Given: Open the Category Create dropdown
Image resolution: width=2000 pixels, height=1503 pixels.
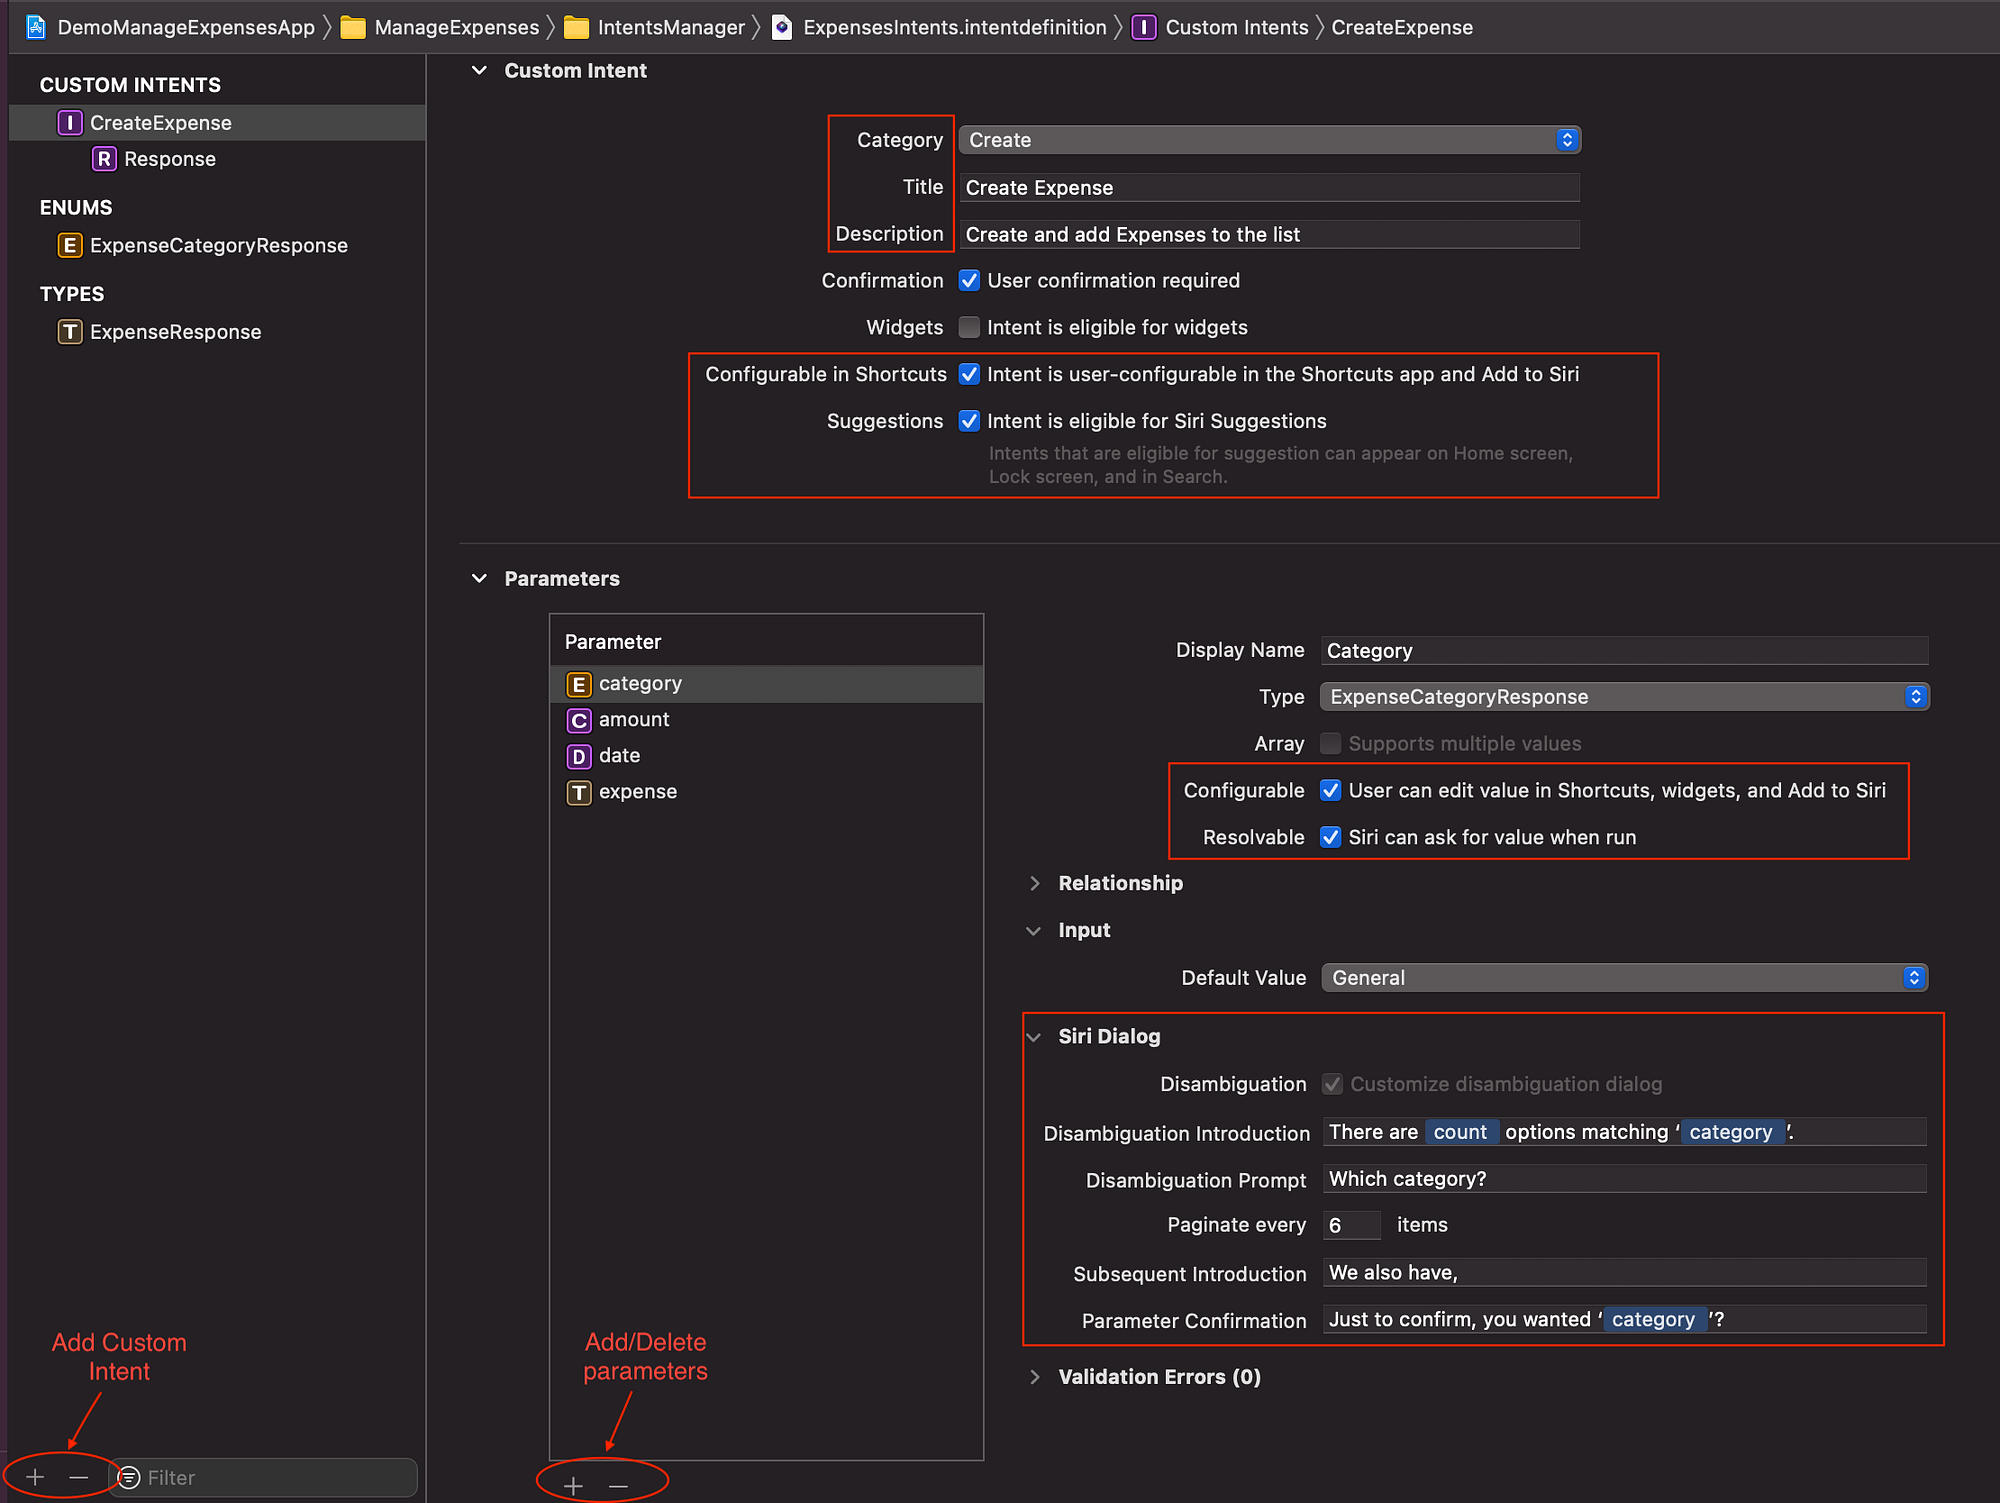Looking at the screenshot, I should [x=1268, y=140].
